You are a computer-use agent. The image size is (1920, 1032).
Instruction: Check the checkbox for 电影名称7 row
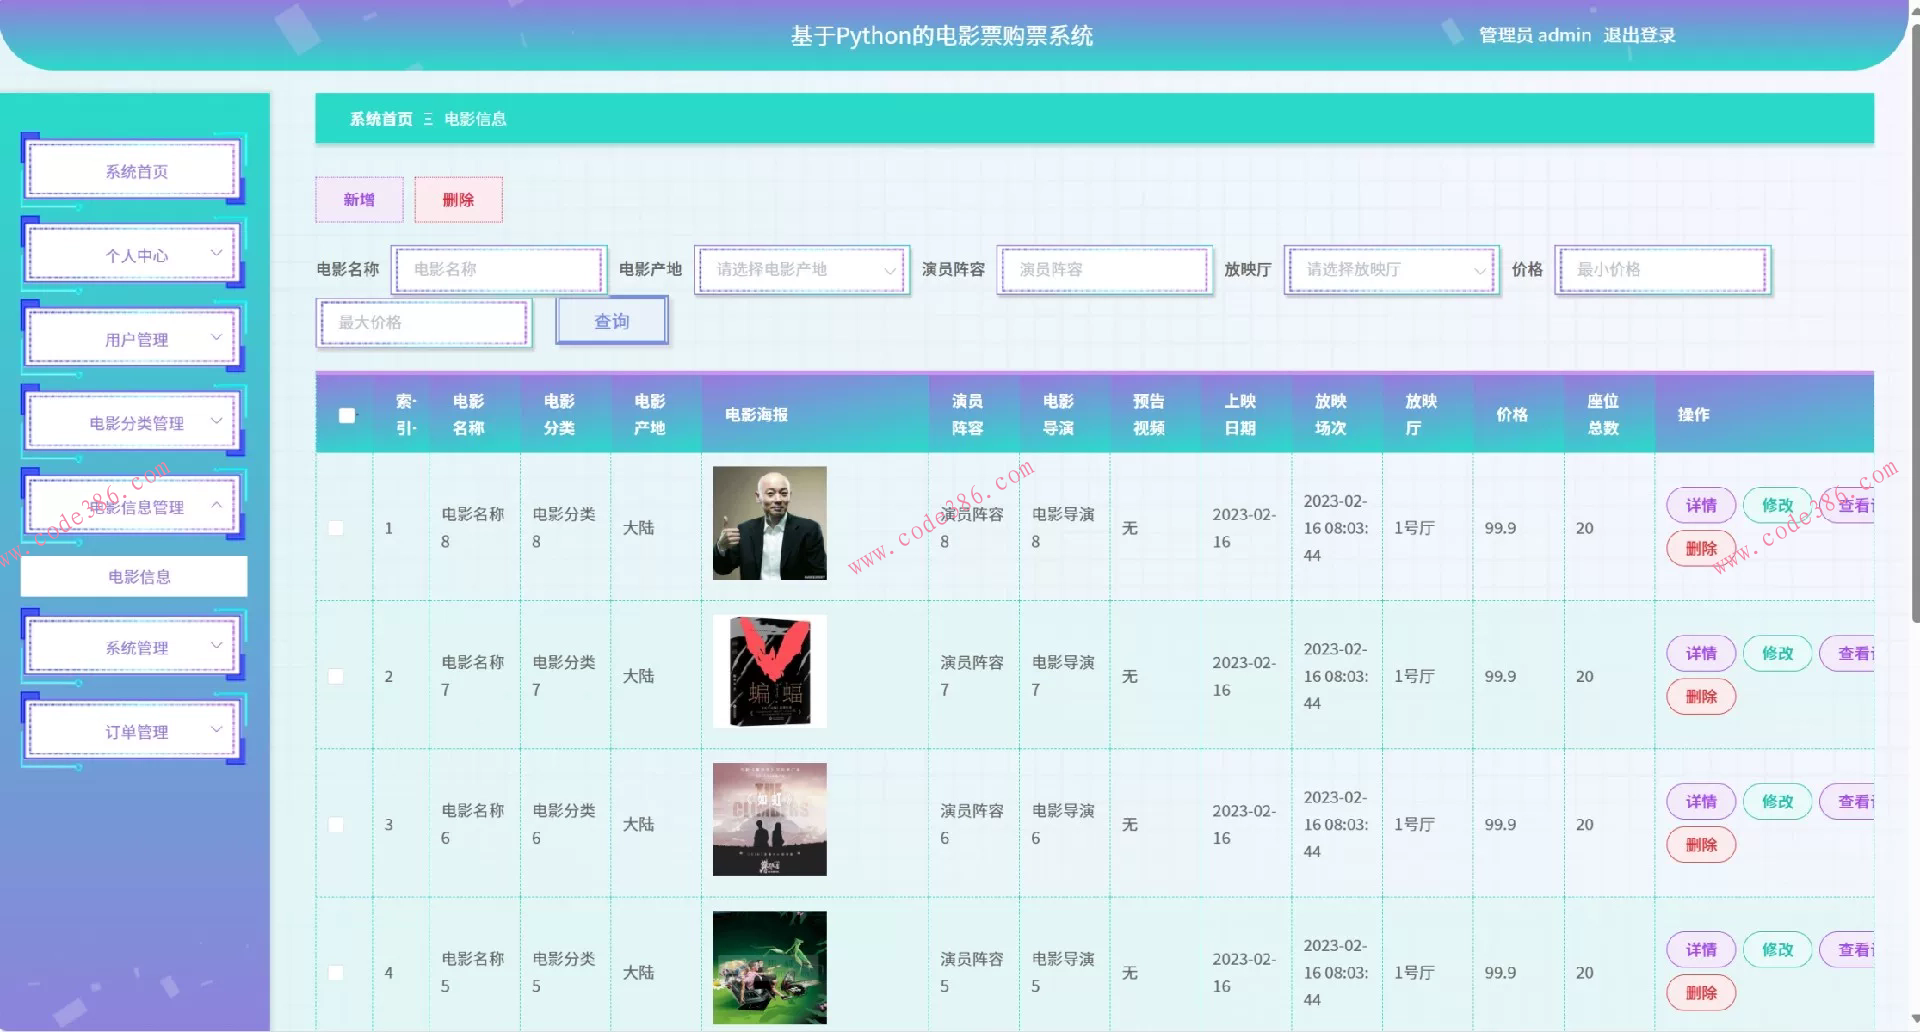click(336, 675)
